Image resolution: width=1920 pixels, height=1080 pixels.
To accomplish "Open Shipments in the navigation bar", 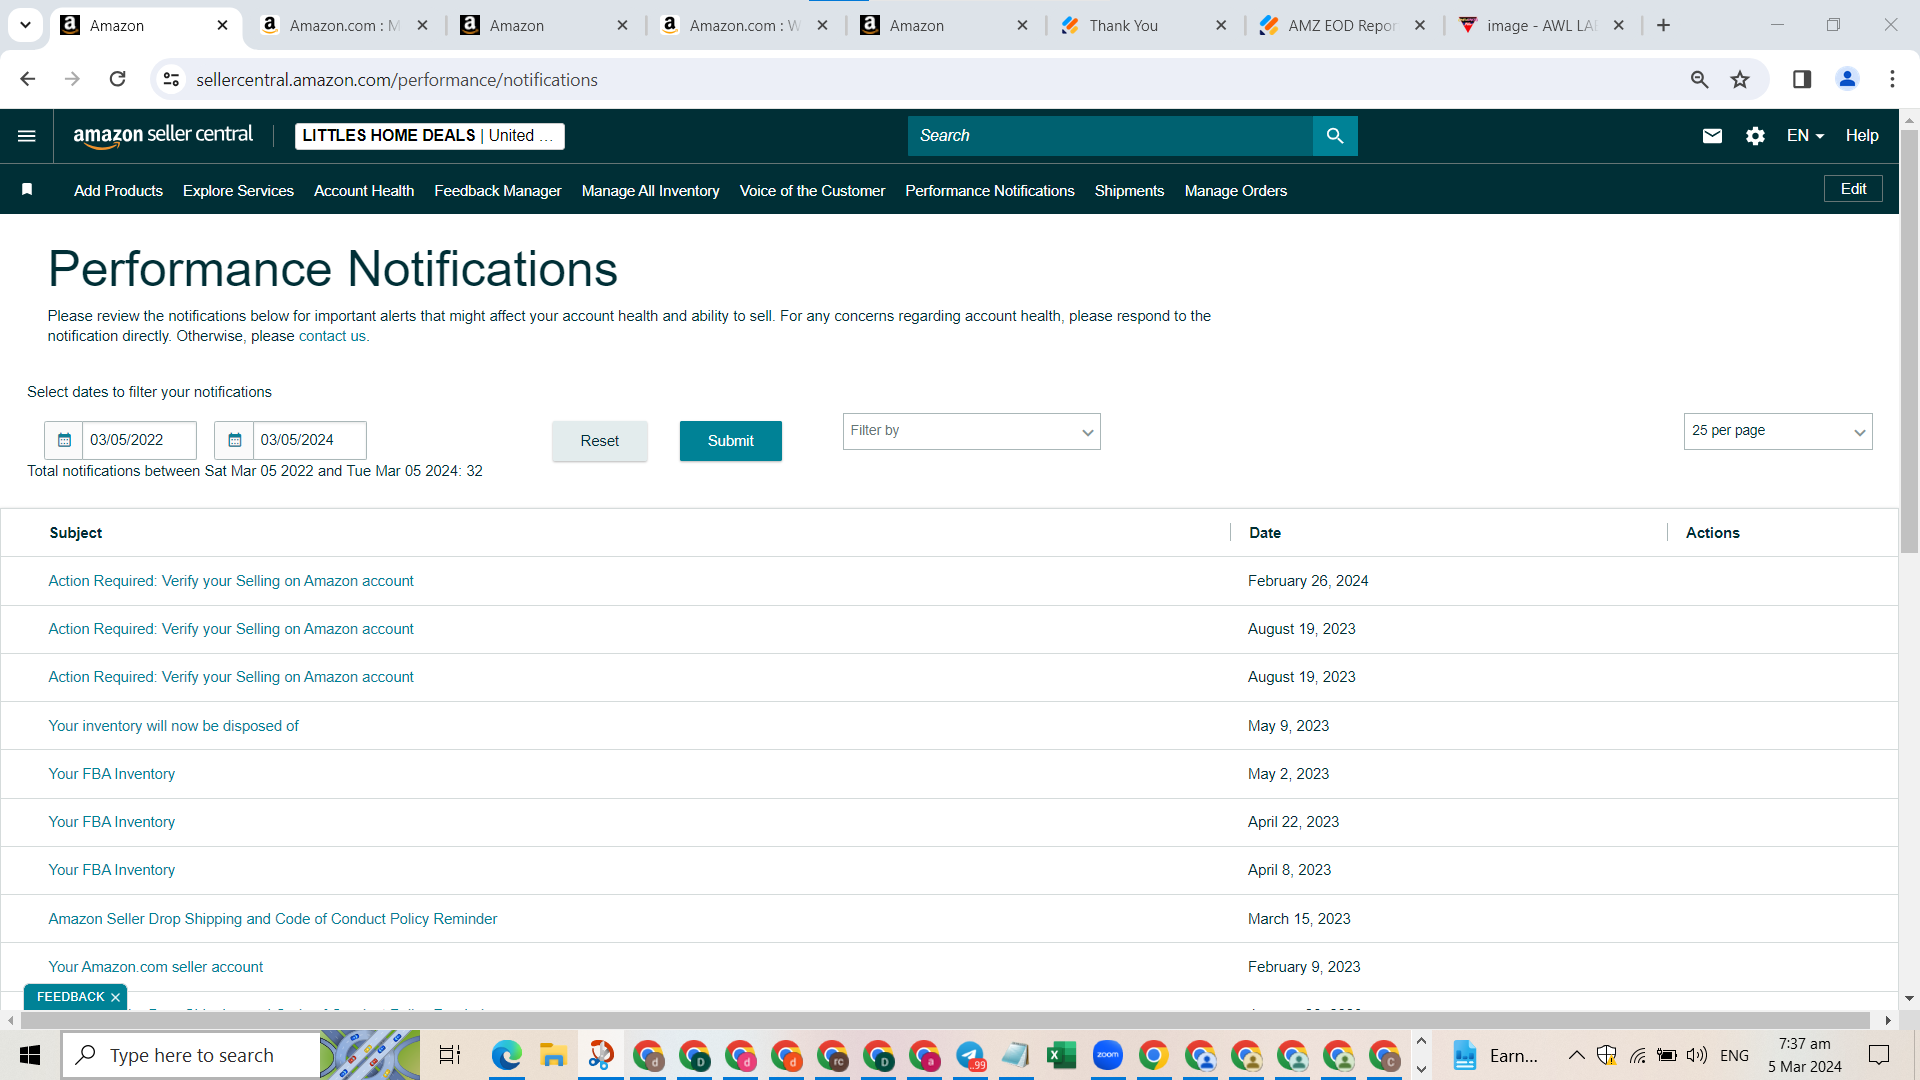I will click(x=1129, y=191).
